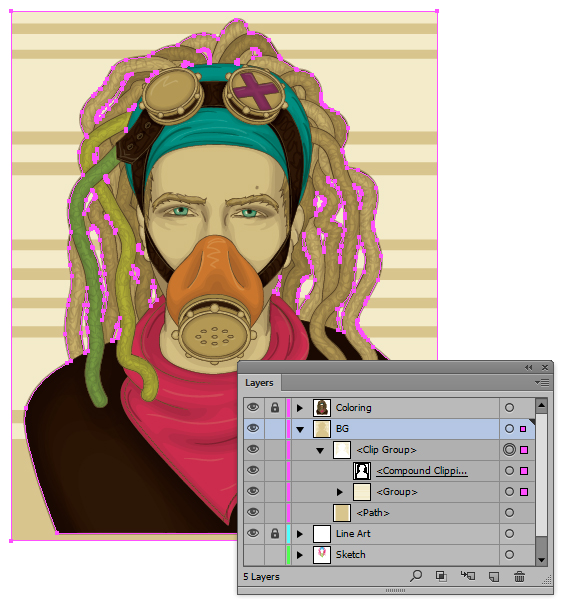Click Layers panel scroll down arrow
Screen dimensions: 565x605
tap(541, 560)
